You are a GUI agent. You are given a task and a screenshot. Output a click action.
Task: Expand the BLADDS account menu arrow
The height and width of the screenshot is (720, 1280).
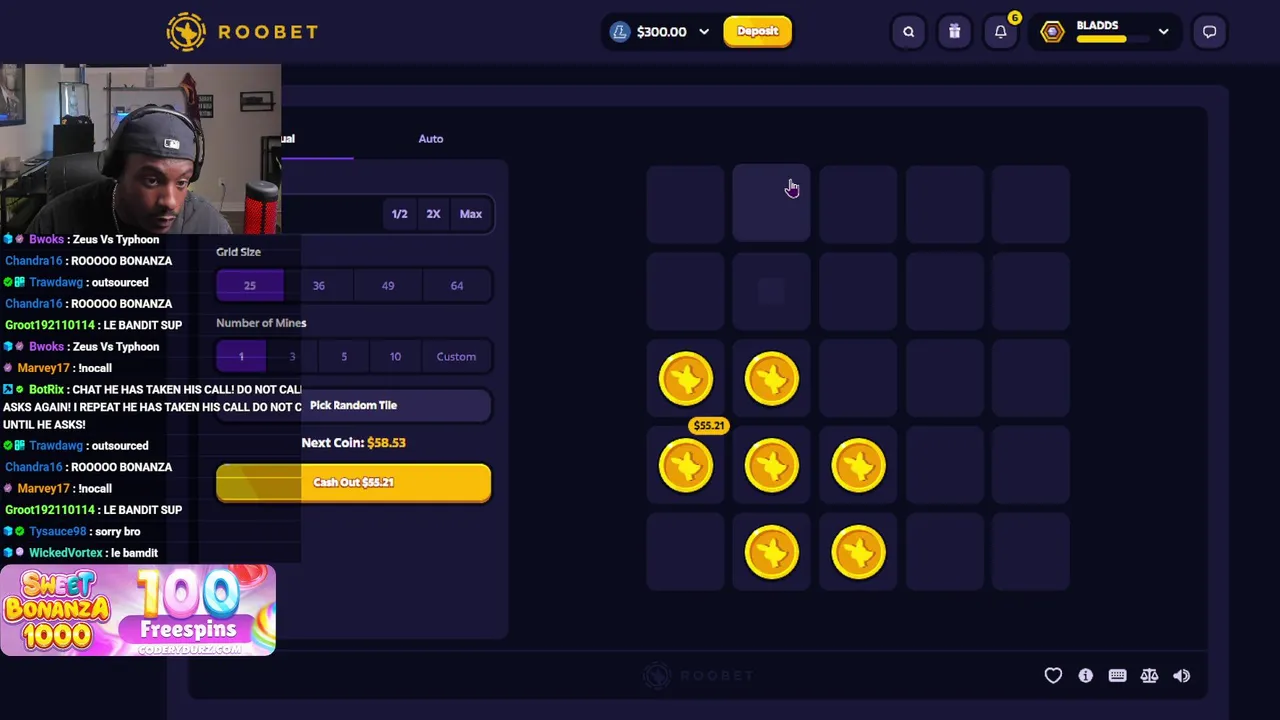click(x=1163, y=32)
